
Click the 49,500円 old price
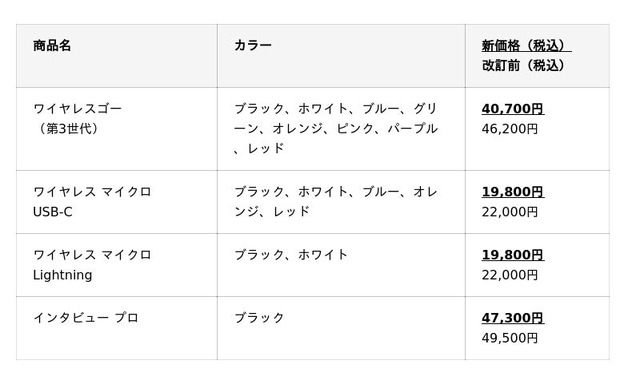point(510,338)
